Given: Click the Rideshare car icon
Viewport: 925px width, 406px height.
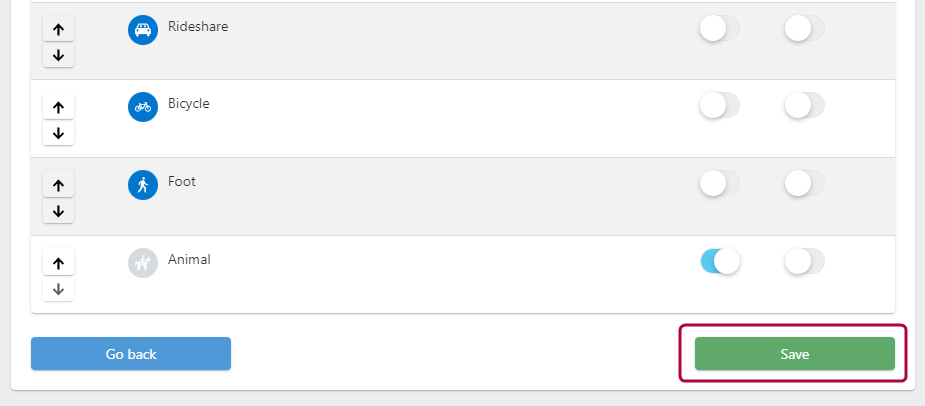Looking at the screenshot, I should [143, 30].
